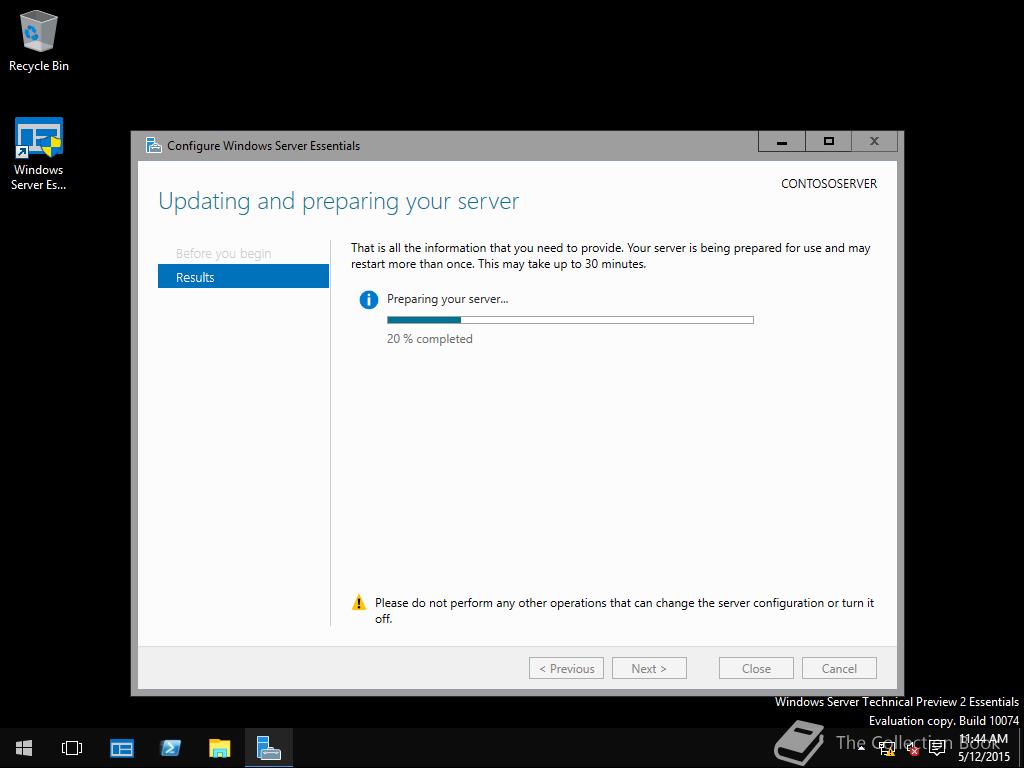Open the Recycle Bin desktop icon

[39, 40]
